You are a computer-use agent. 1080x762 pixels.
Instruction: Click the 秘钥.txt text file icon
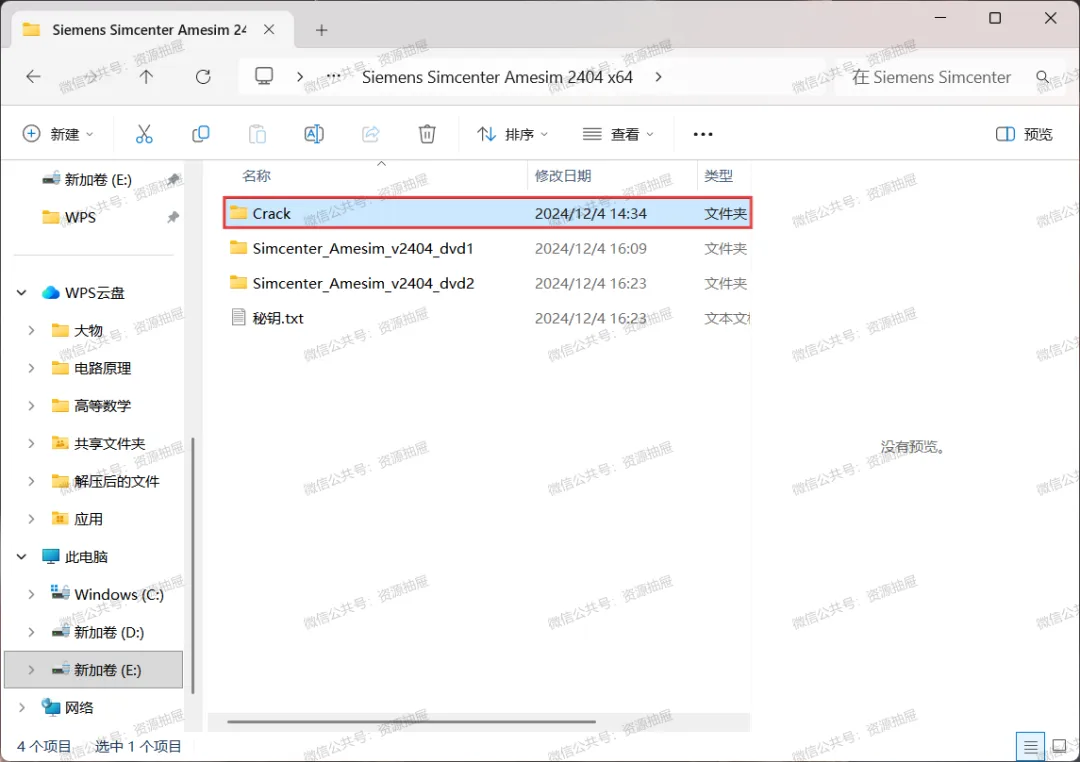[238, 318]
